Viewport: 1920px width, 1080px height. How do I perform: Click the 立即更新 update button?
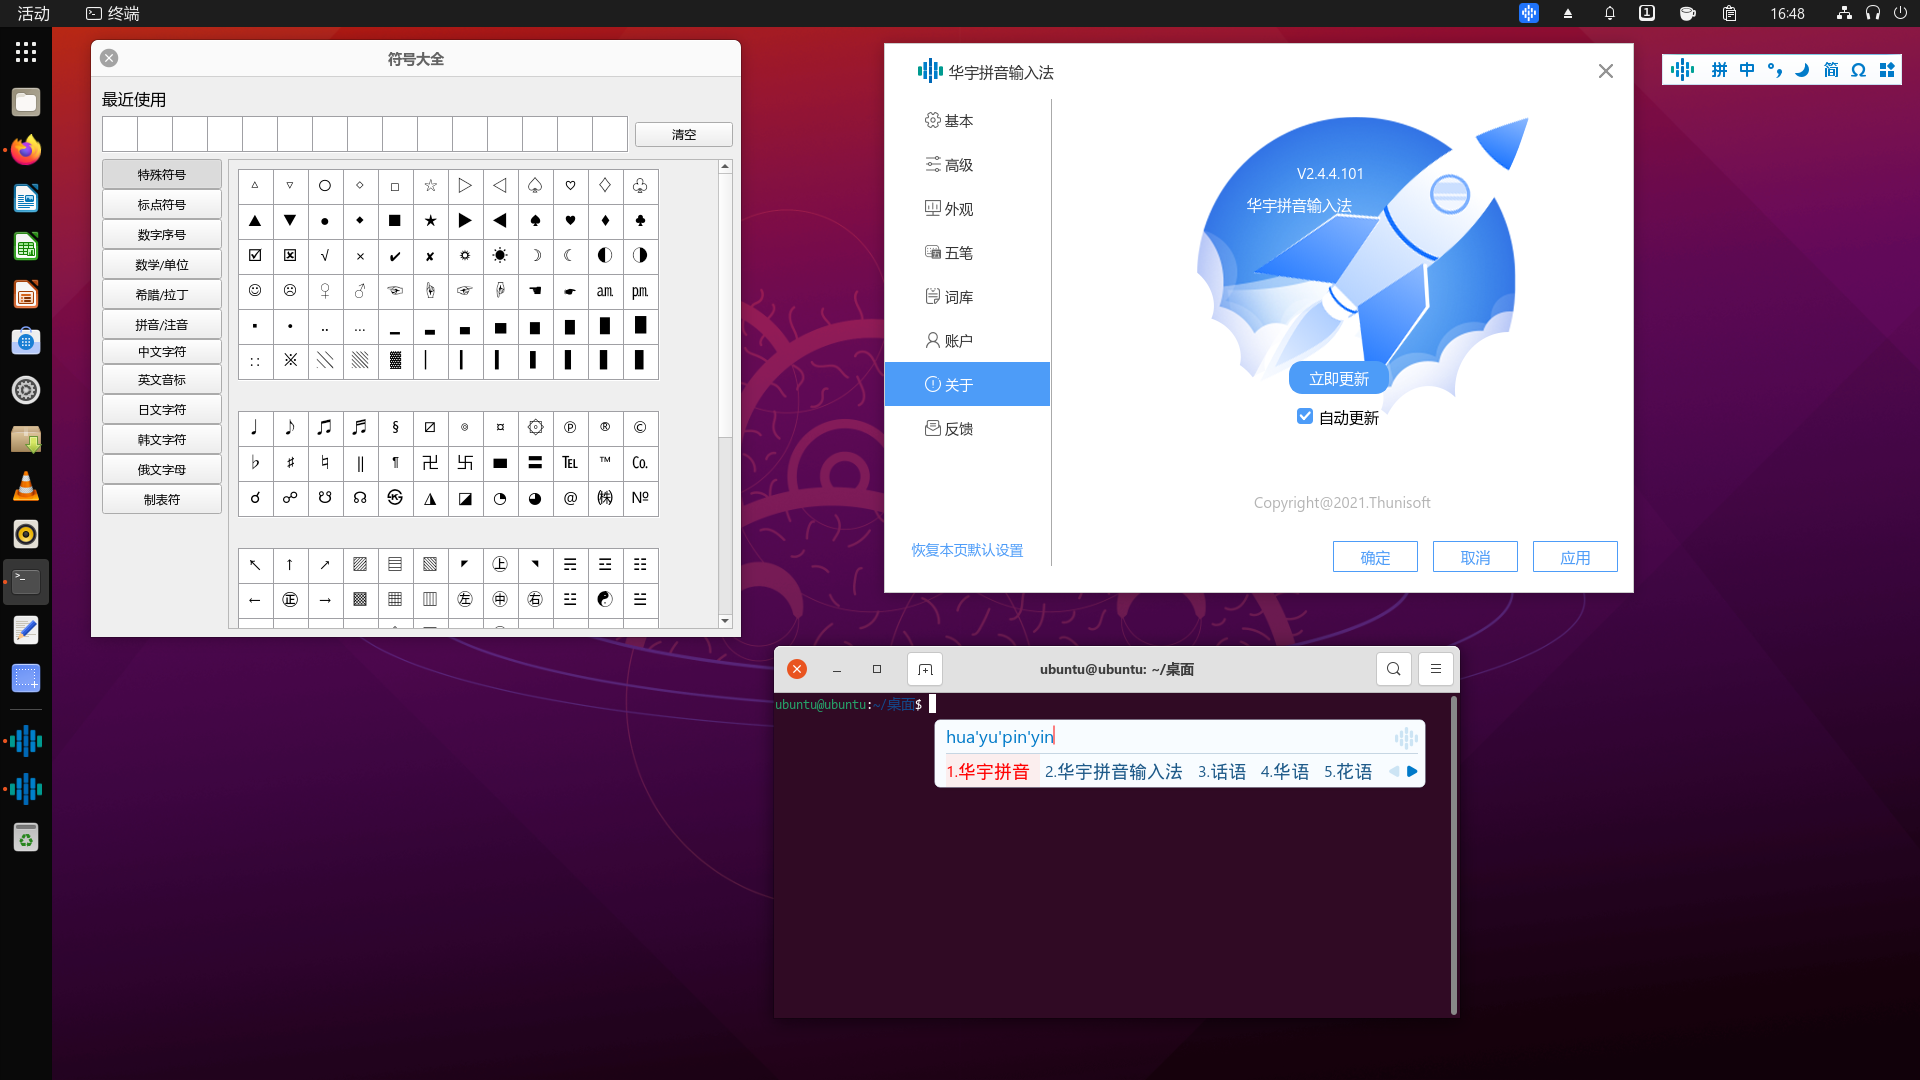[x=1339, y=379]
